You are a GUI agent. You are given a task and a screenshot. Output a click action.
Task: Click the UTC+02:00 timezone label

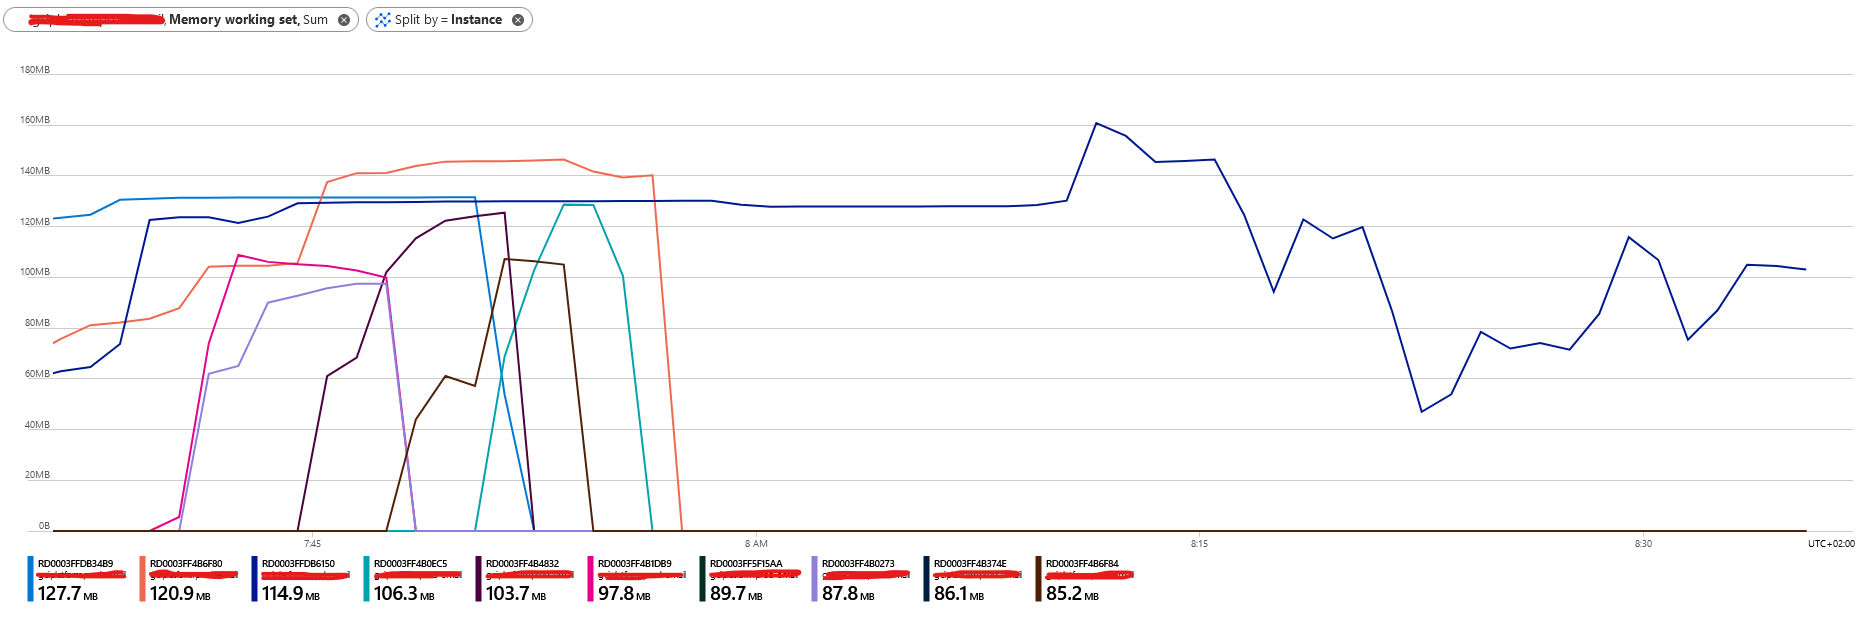coord(1833,543)
